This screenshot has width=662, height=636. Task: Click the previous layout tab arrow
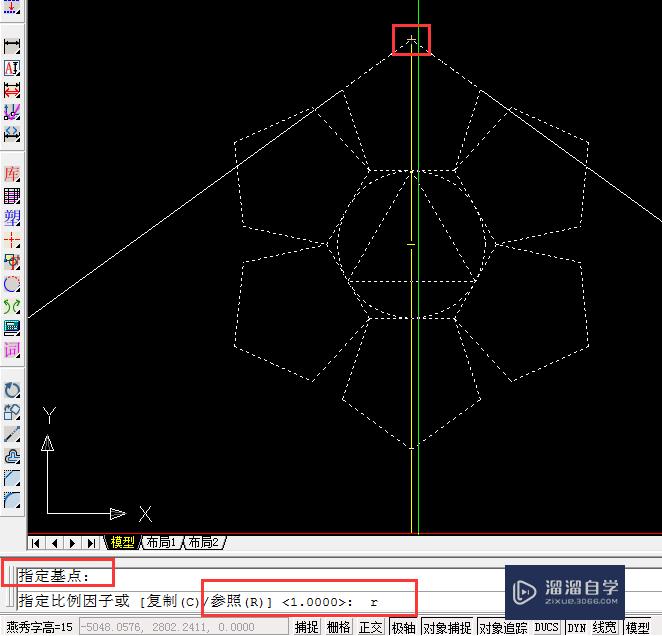coord(54,543)
